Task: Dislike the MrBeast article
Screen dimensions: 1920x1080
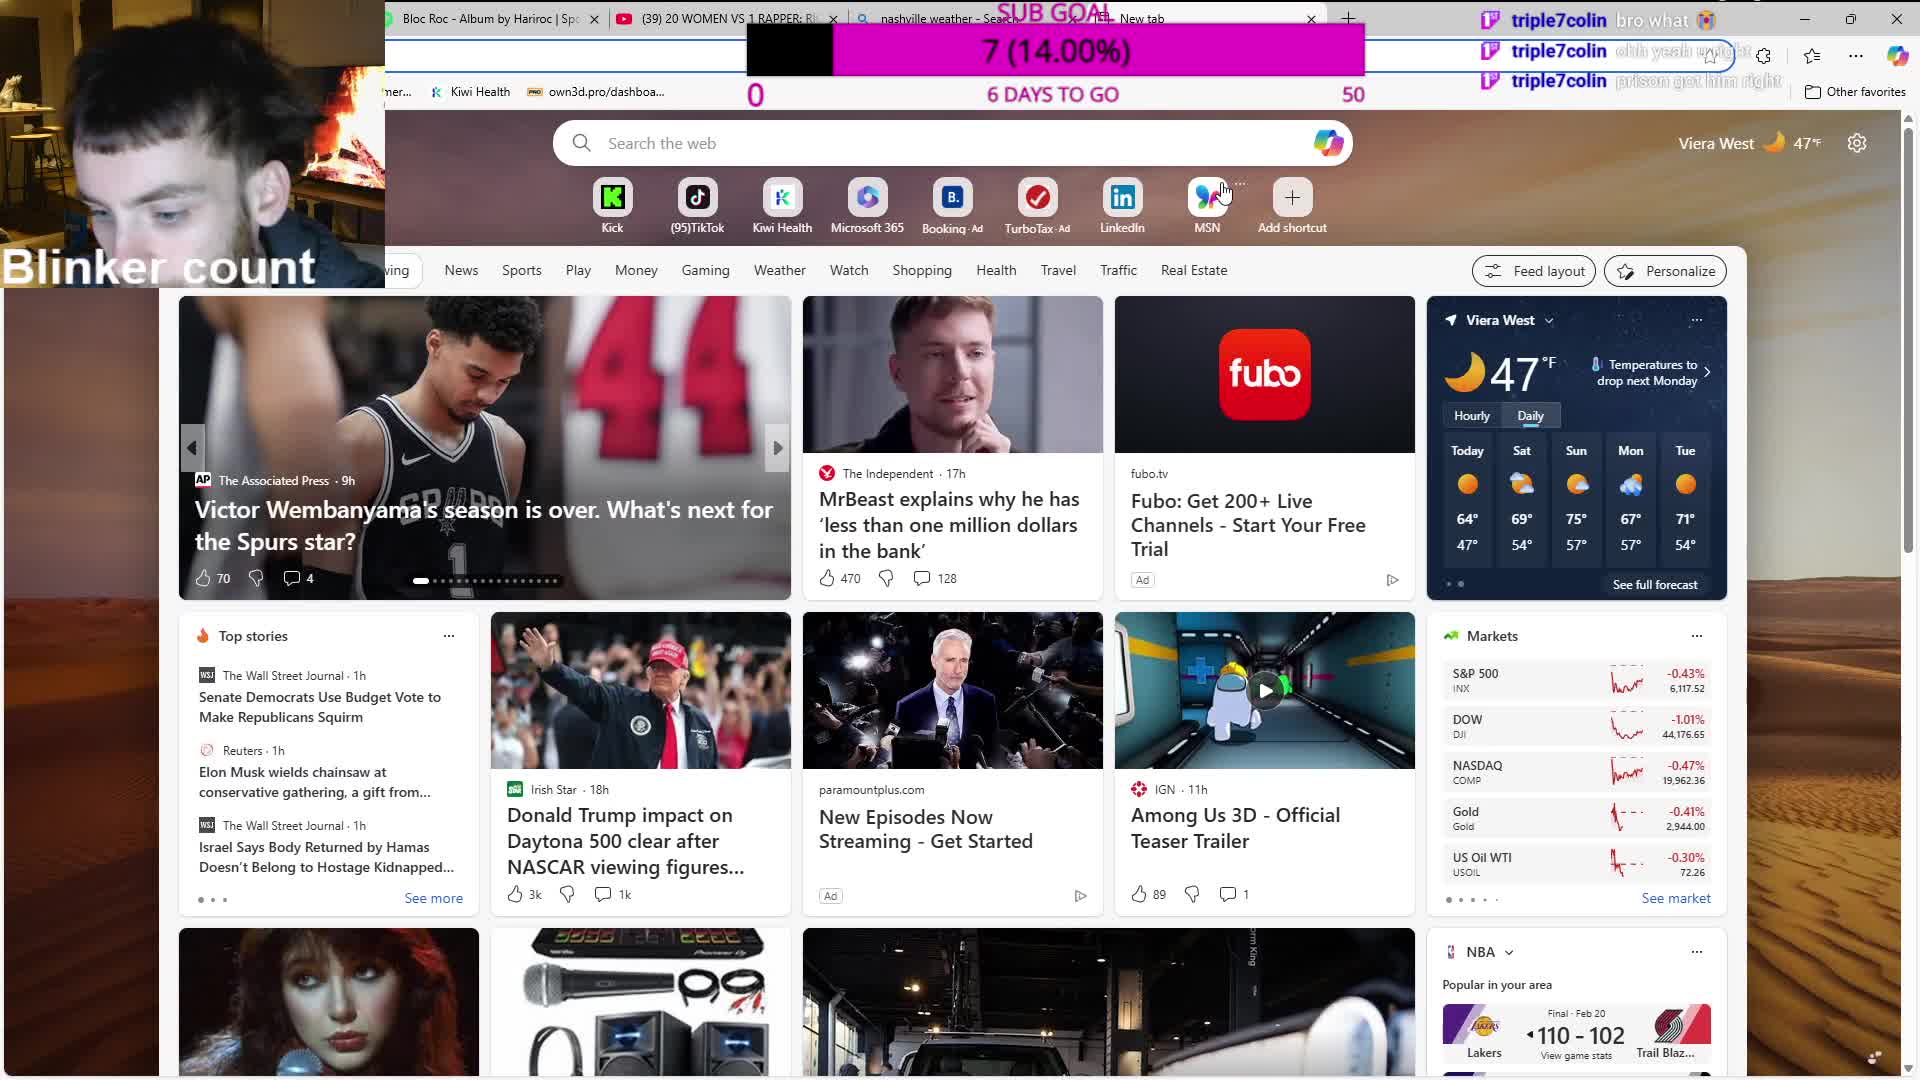Action: pyautogui.click(x=886, y=578)
